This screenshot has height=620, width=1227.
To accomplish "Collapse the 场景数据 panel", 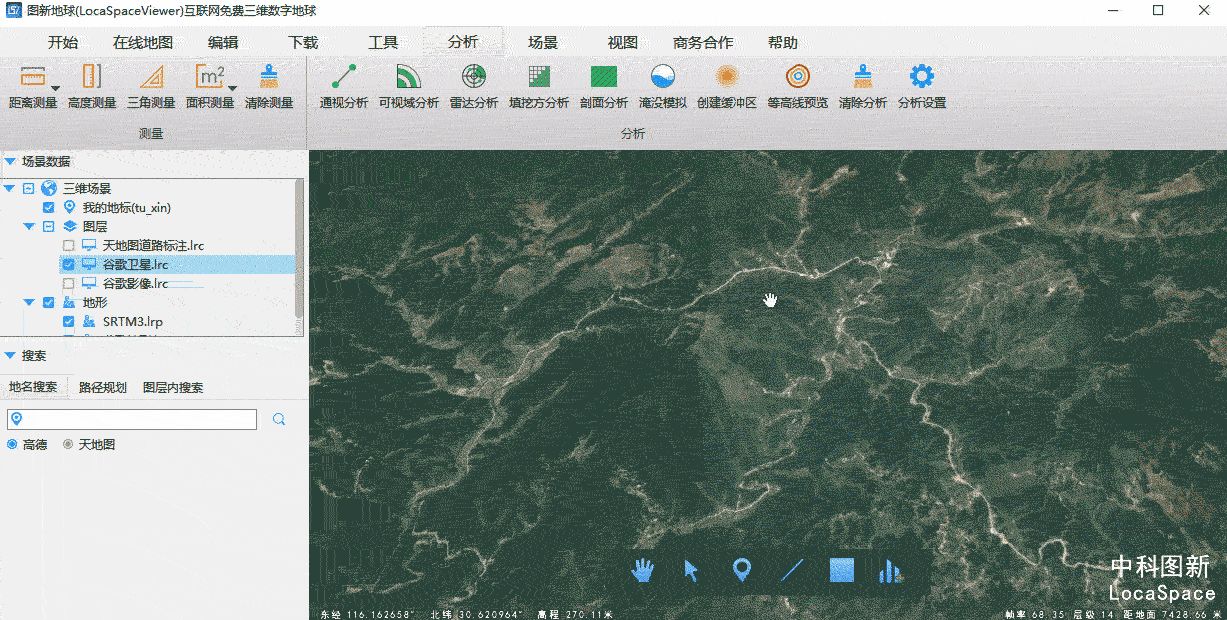I will [x=10, y=161].
